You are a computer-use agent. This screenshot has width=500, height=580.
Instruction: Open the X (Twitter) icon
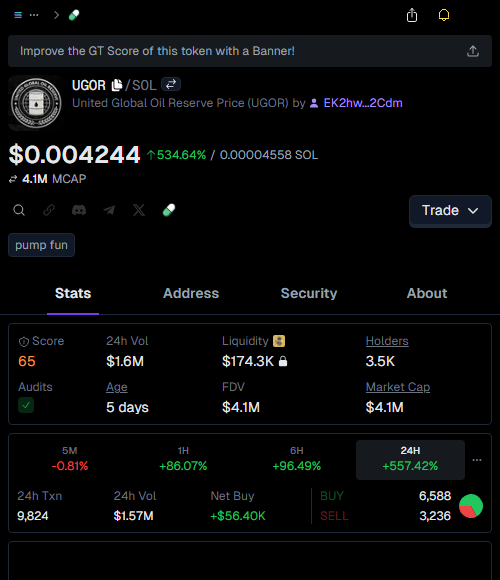pos(139,210)
